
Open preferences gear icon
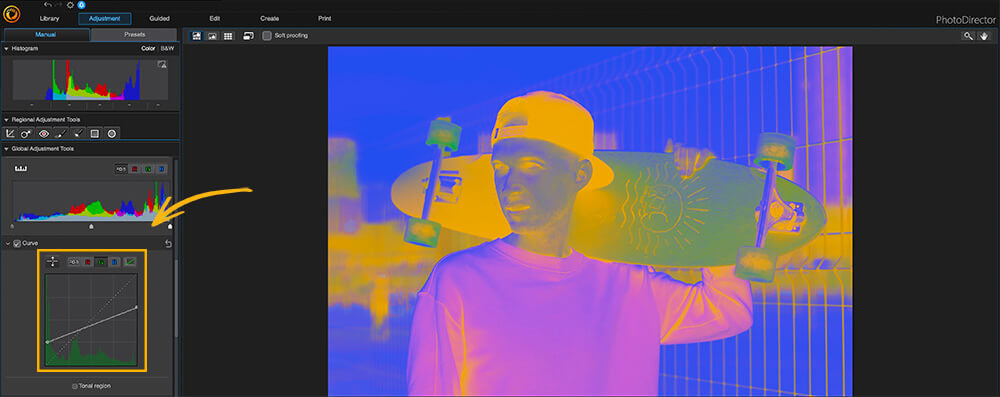pyautogui.click(x=70, y=4)
